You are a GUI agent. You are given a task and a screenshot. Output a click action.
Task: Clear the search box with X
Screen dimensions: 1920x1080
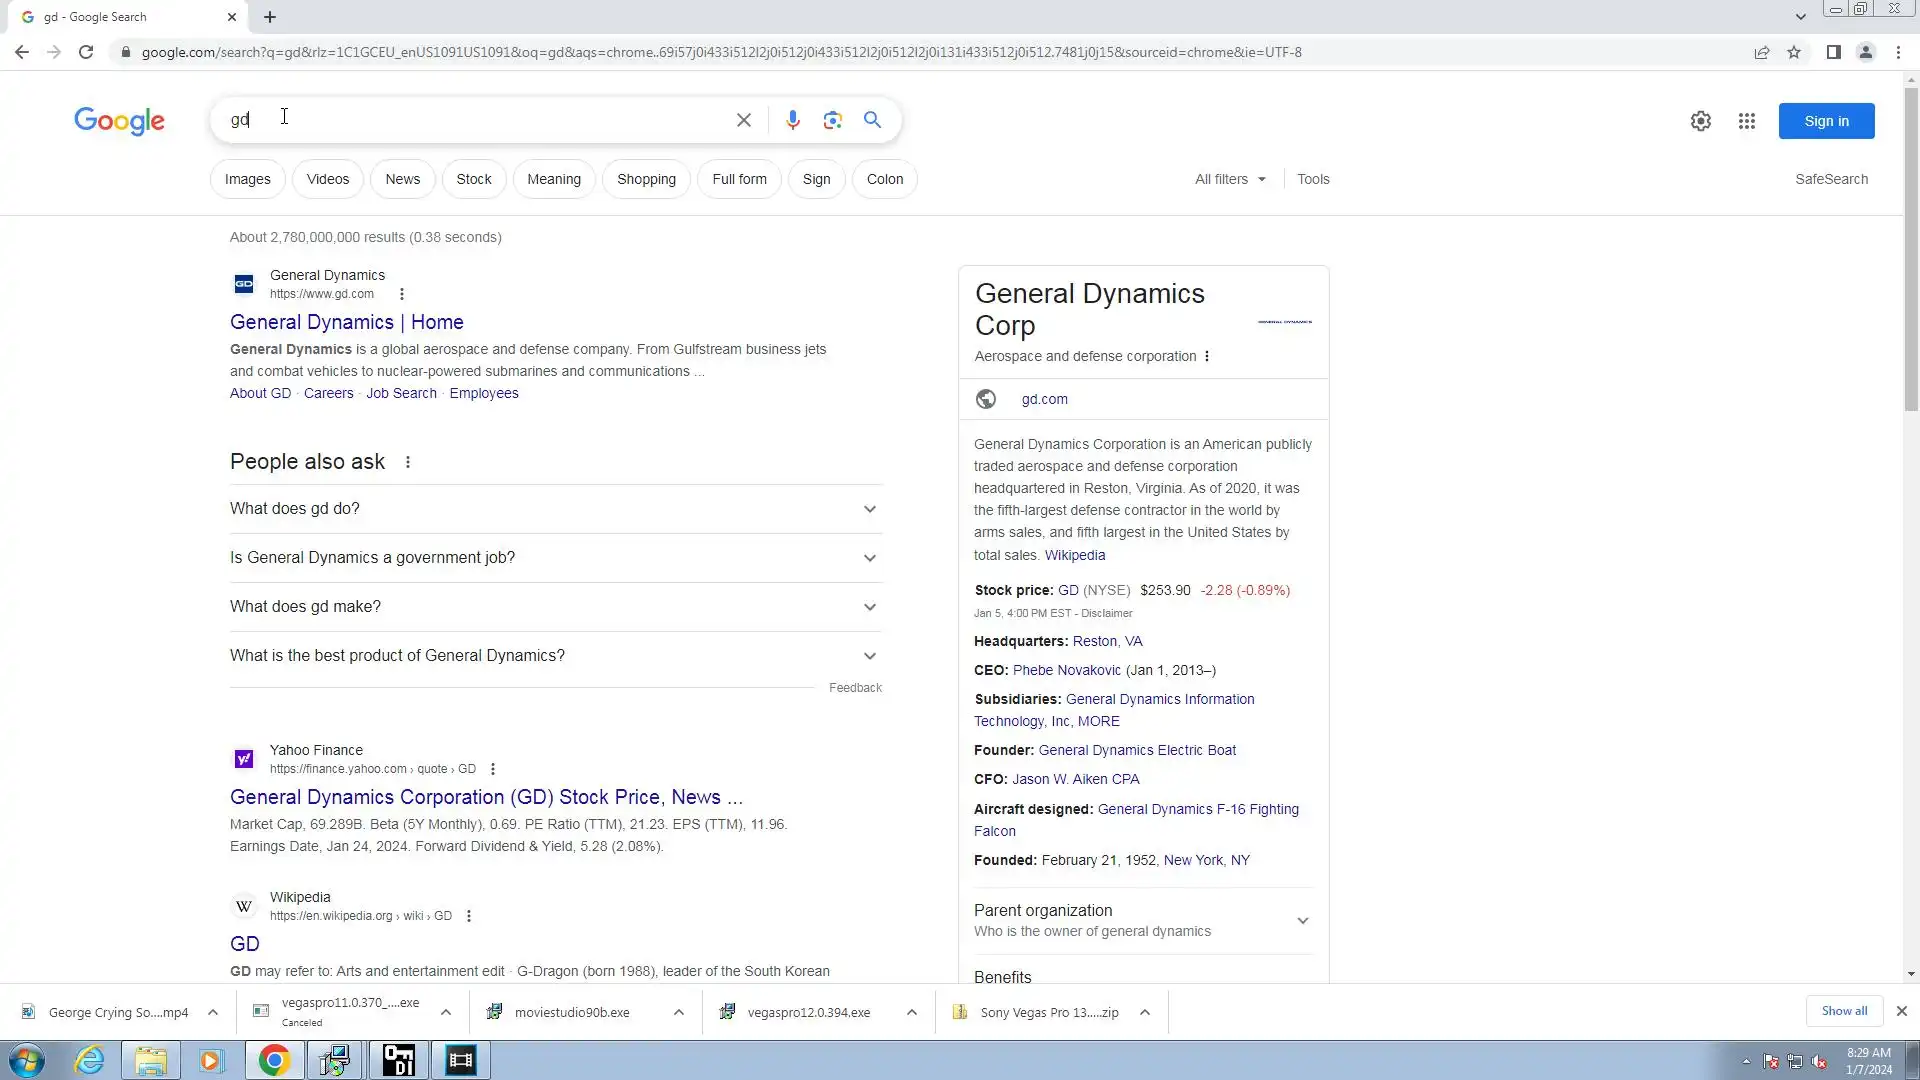(743, 120)
